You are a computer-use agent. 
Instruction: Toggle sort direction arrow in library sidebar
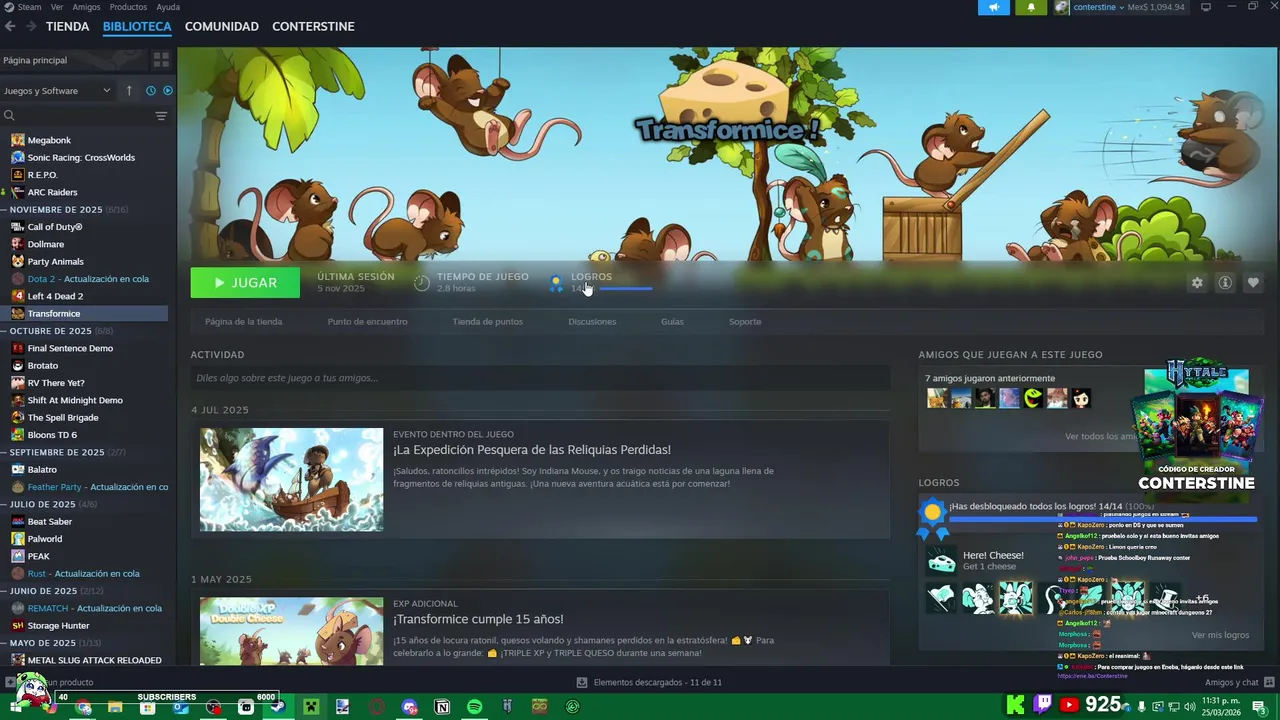coord(129,91)
